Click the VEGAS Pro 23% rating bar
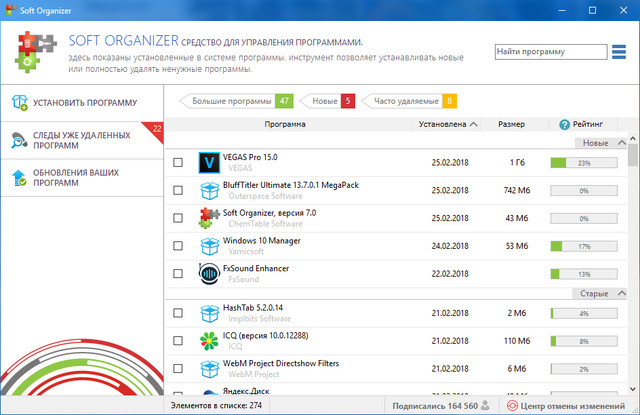640x415 pixels. pos(583,162)
